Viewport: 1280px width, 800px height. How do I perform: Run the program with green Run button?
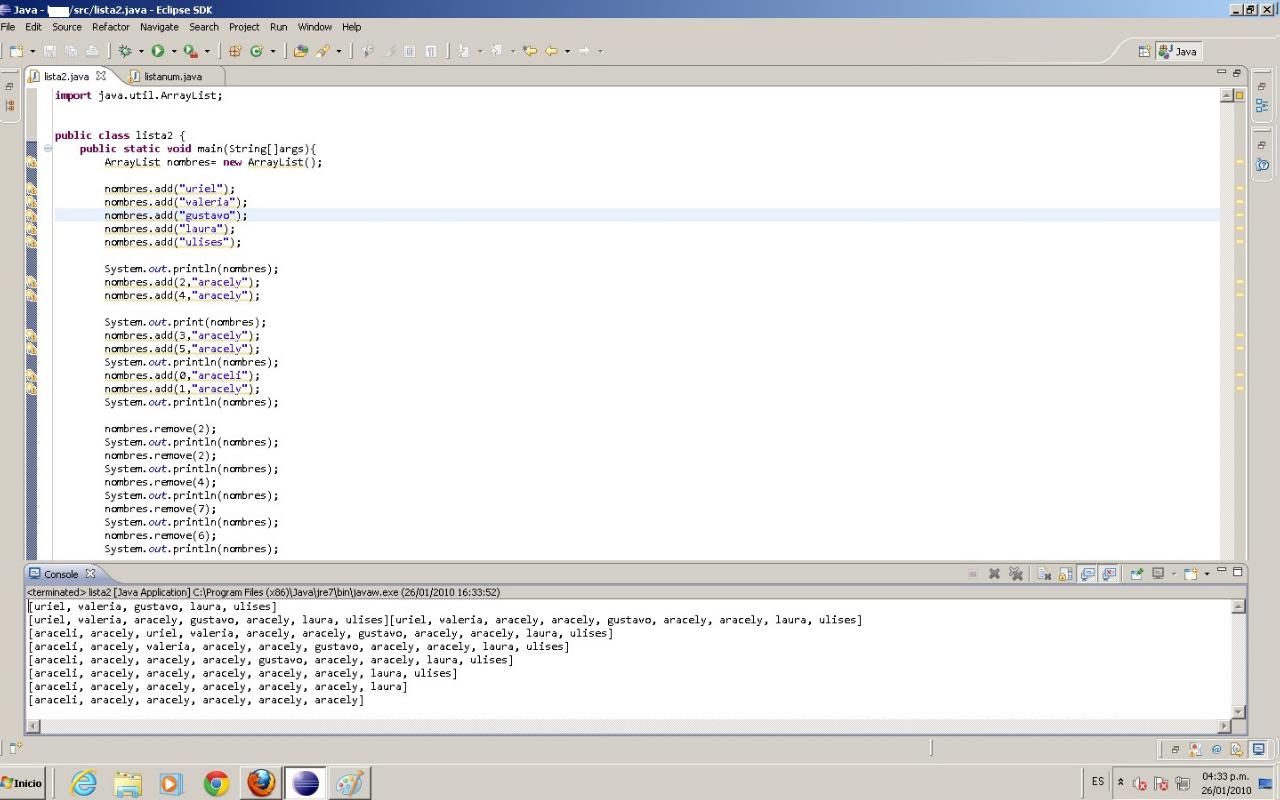pyautogui.click(x=157, y=51)
